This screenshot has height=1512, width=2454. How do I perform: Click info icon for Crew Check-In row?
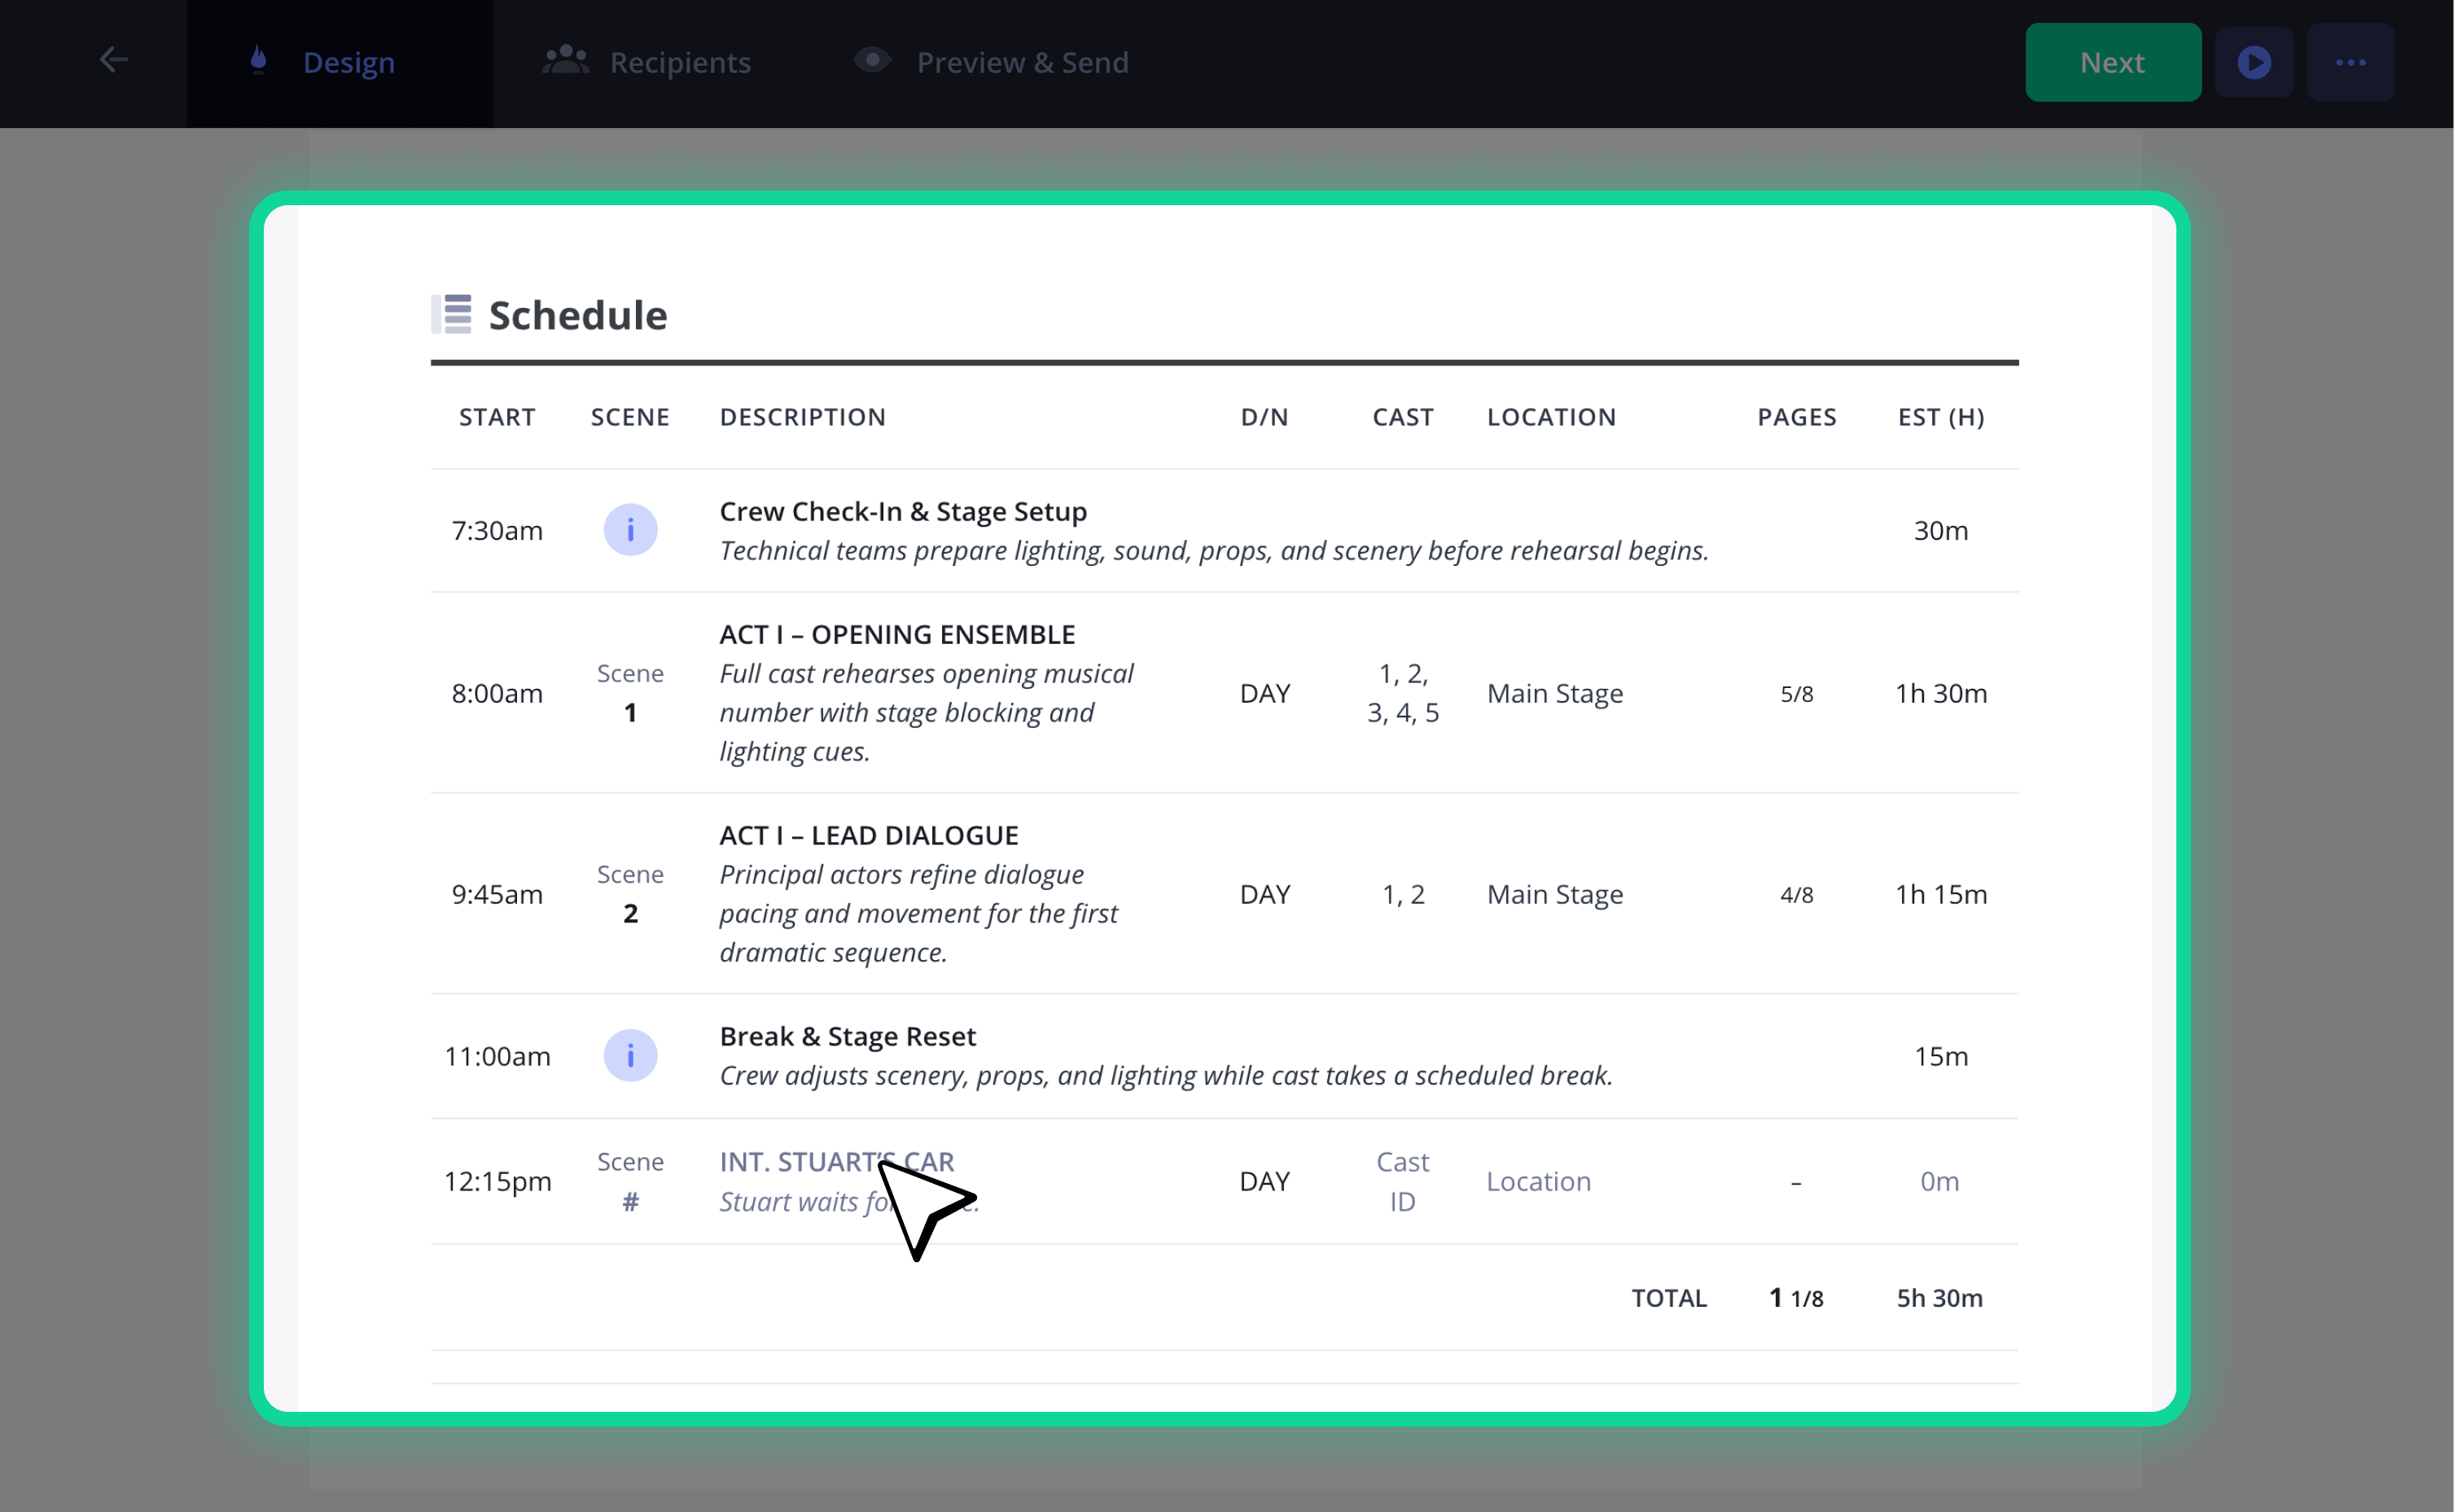(631, 530)
